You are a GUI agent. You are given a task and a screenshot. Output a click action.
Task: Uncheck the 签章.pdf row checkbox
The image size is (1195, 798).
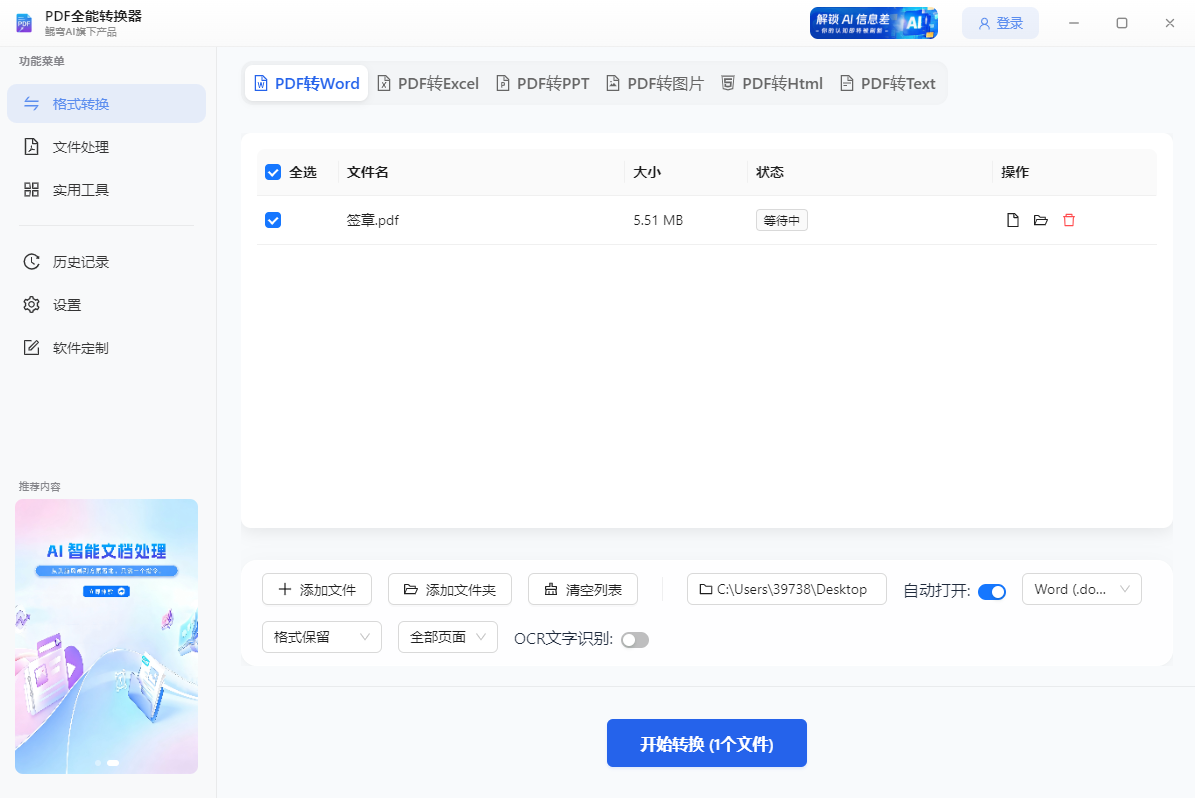(x=272, y=219)
